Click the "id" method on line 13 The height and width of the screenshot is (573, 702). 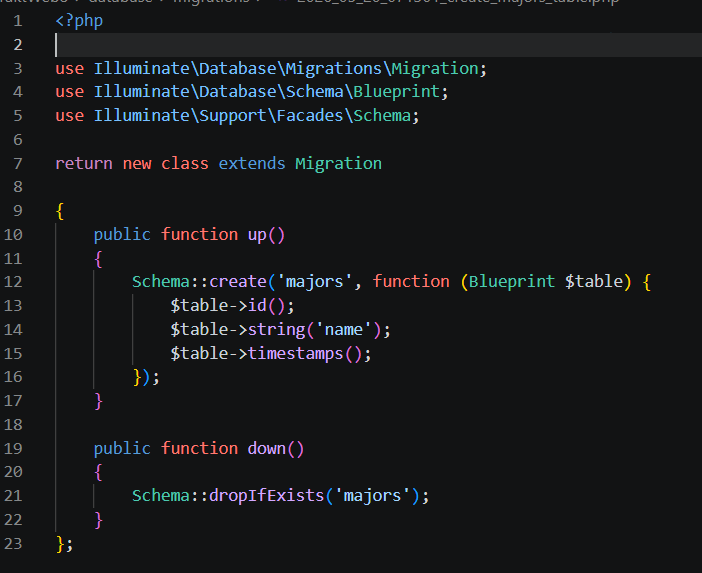point(257,305)
